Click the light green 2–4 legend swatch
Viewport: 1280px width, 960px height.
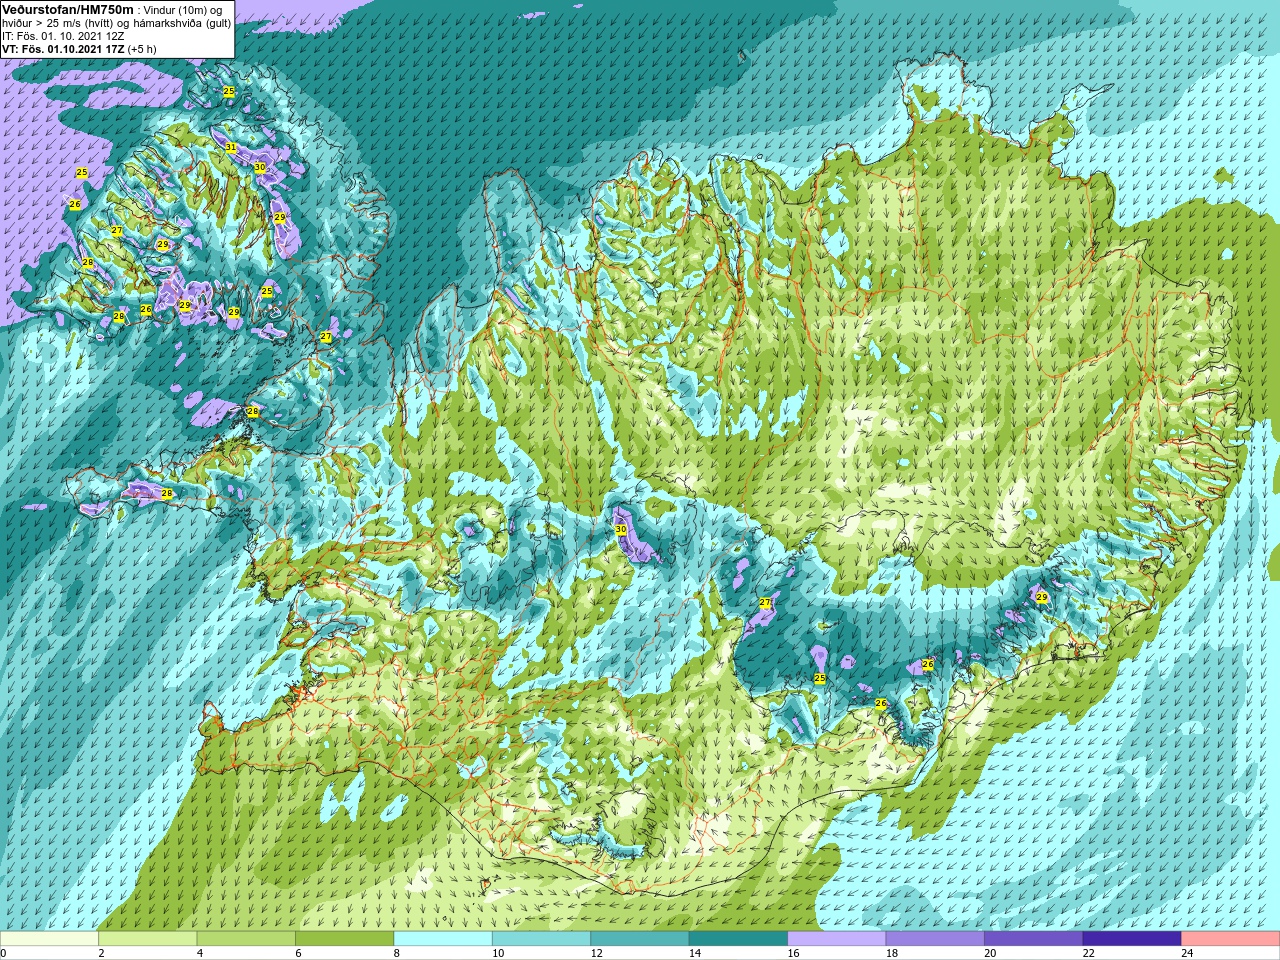coord(147,939)
